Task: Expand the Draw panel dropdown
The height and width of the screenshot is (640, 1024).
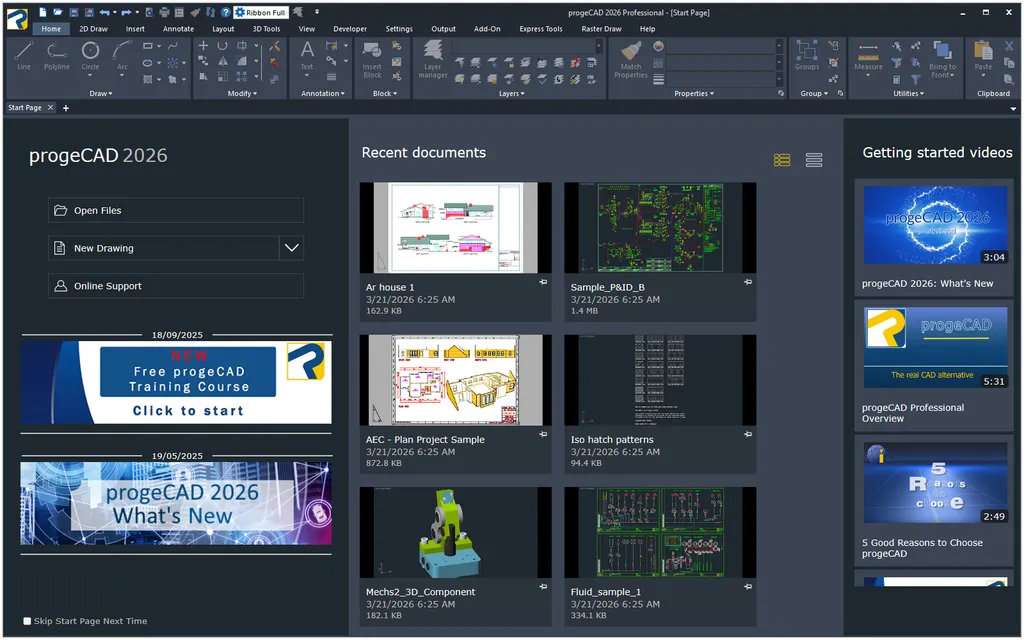Action: click(x=101, y=93)
